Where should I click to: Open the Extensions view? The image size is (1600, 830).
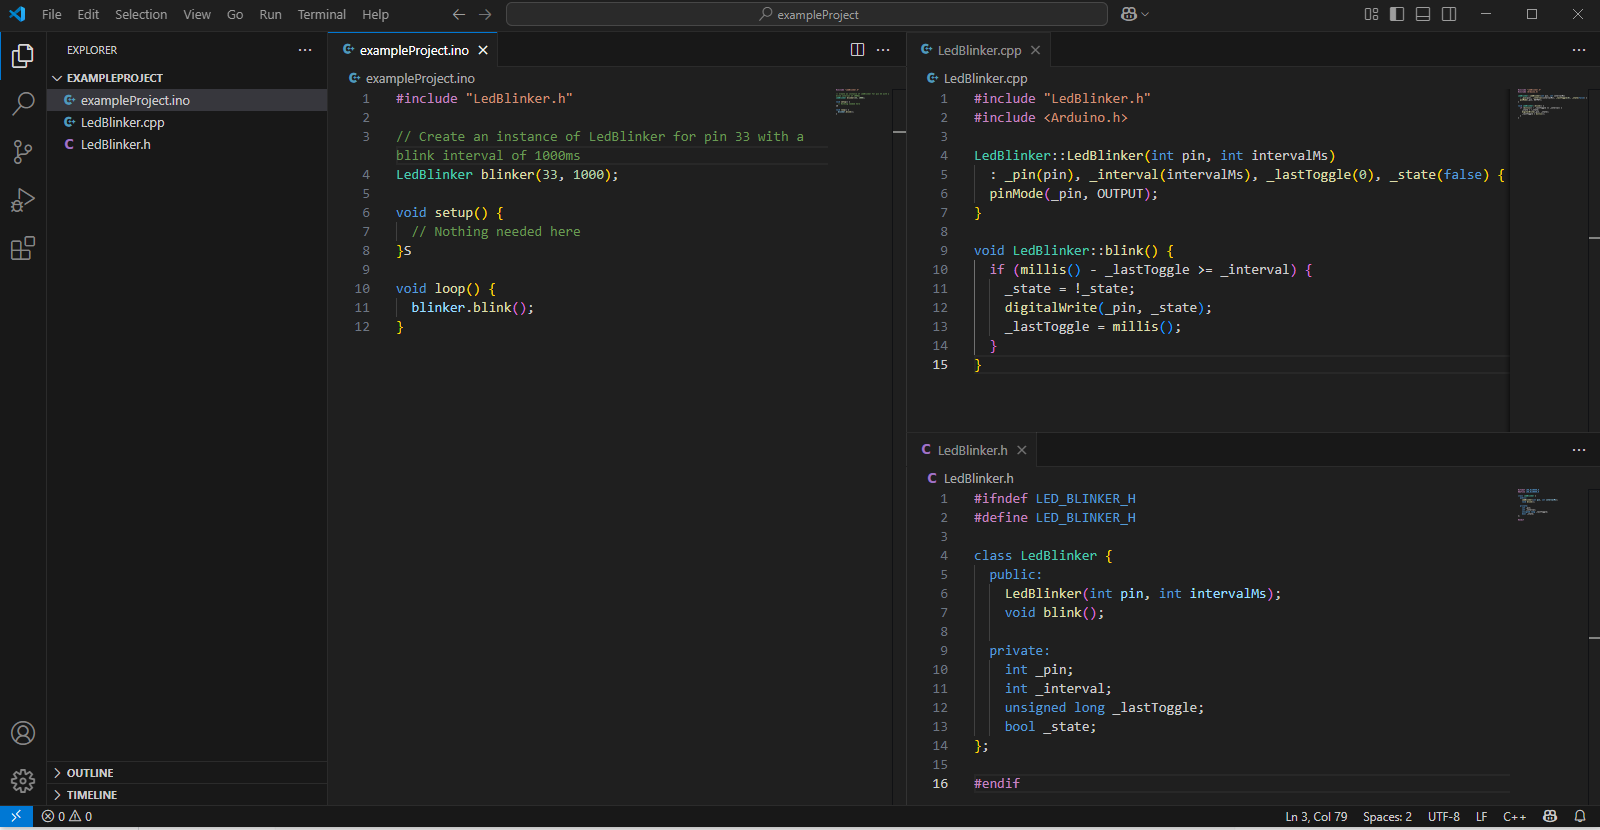coord(23,248)
